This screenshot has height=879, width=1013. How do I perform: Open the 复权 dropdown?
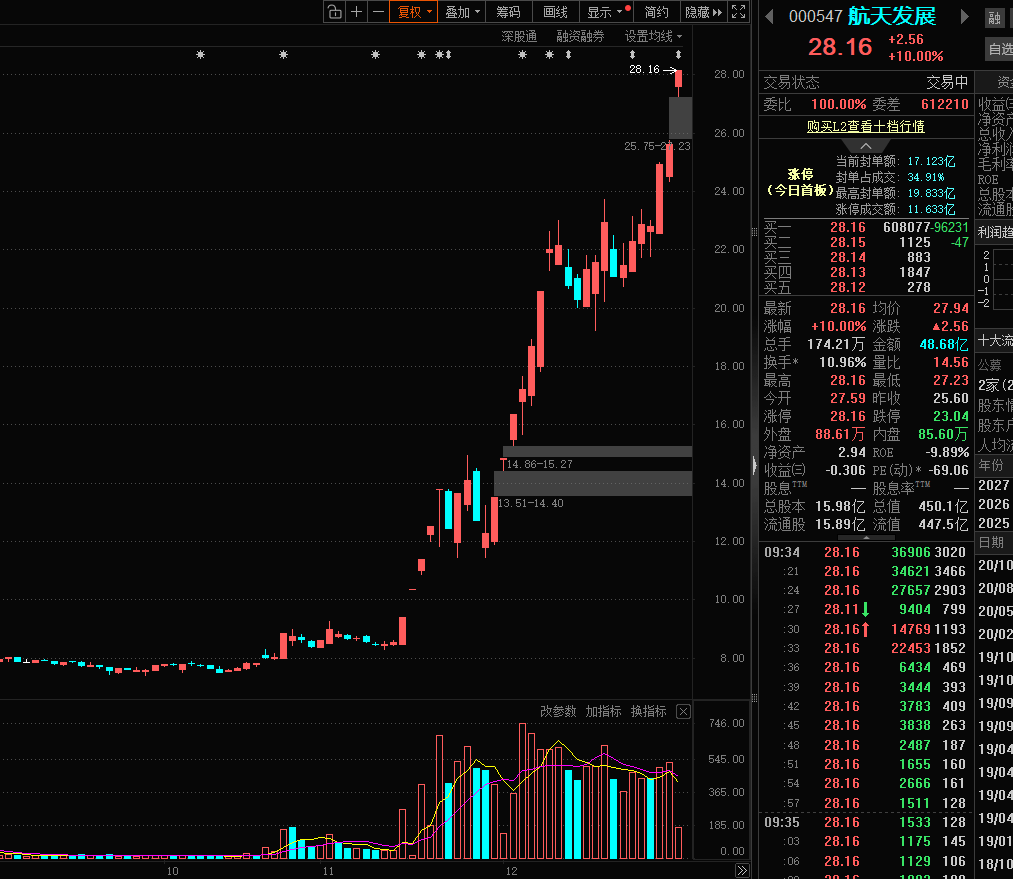click(x=414, y=12)
